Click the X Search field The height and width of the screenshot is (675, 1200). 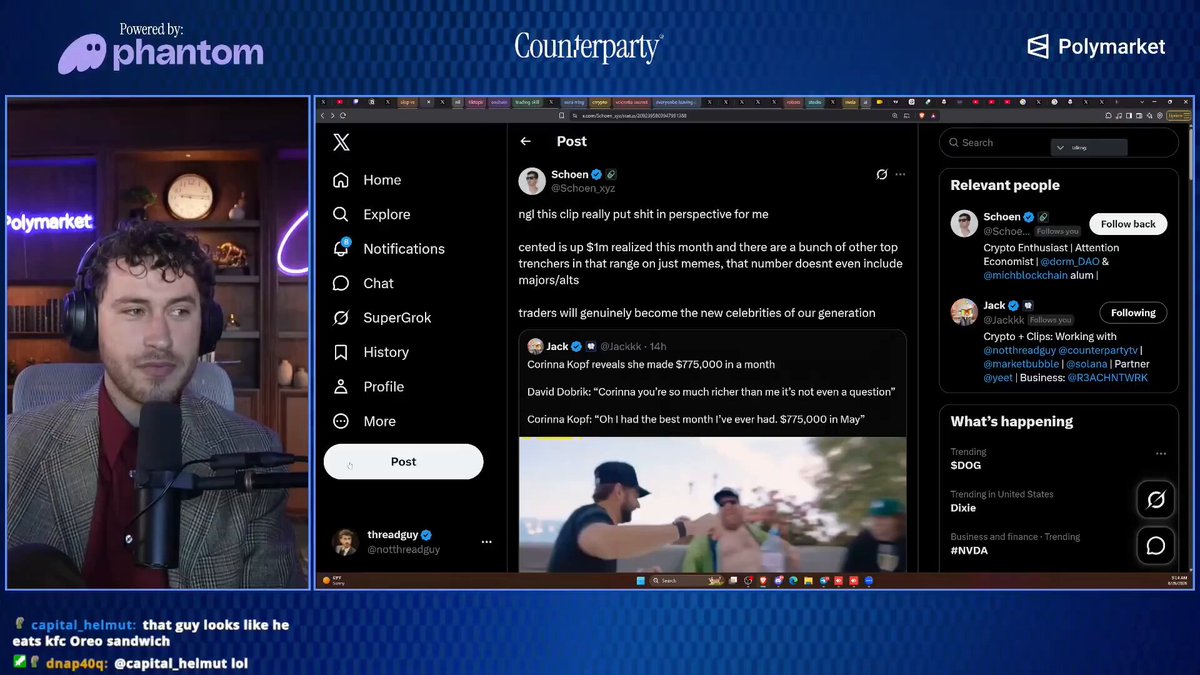coord(1058,143)
